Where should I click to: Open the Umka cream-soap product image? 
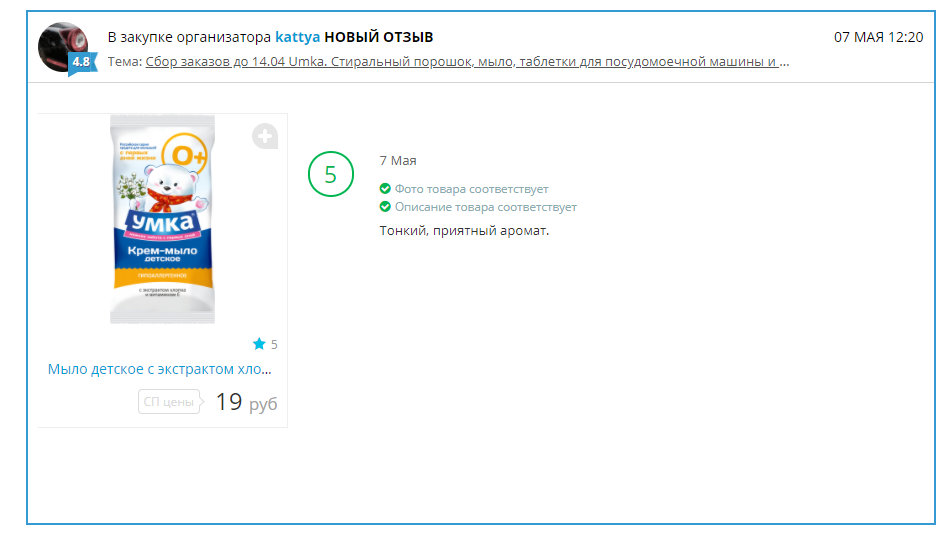coord(162,219)
